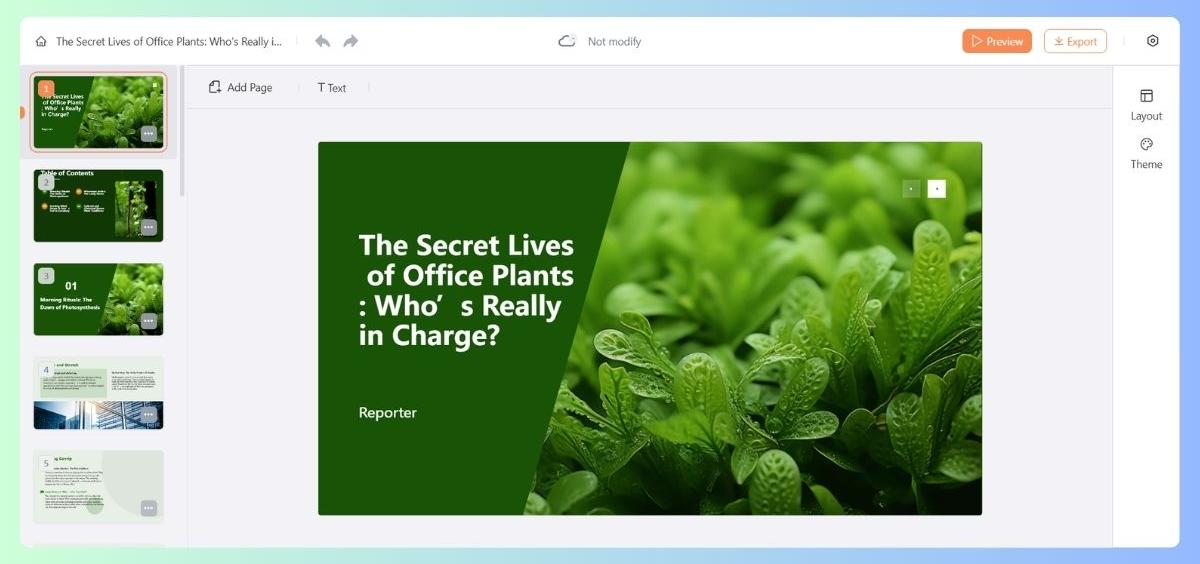The width and height of the screenshot is (1200, 564).
Task: Open slide 2 more options menu
Action: [x=149, y=227]
